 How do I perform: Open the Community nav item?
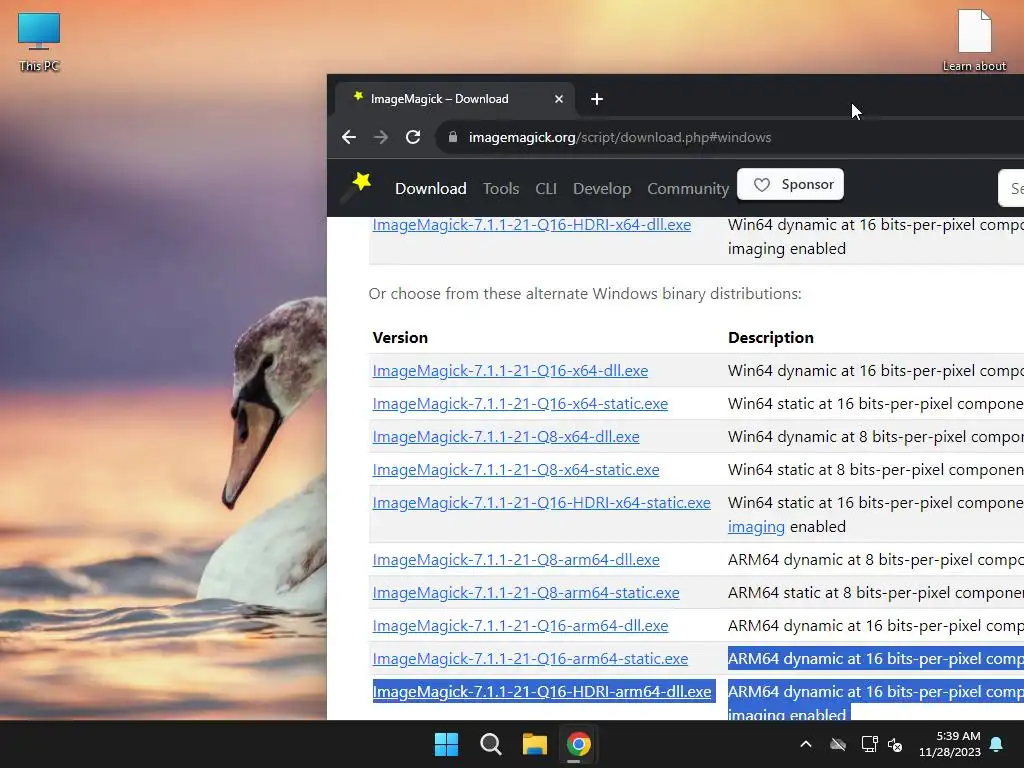point(688,189)
